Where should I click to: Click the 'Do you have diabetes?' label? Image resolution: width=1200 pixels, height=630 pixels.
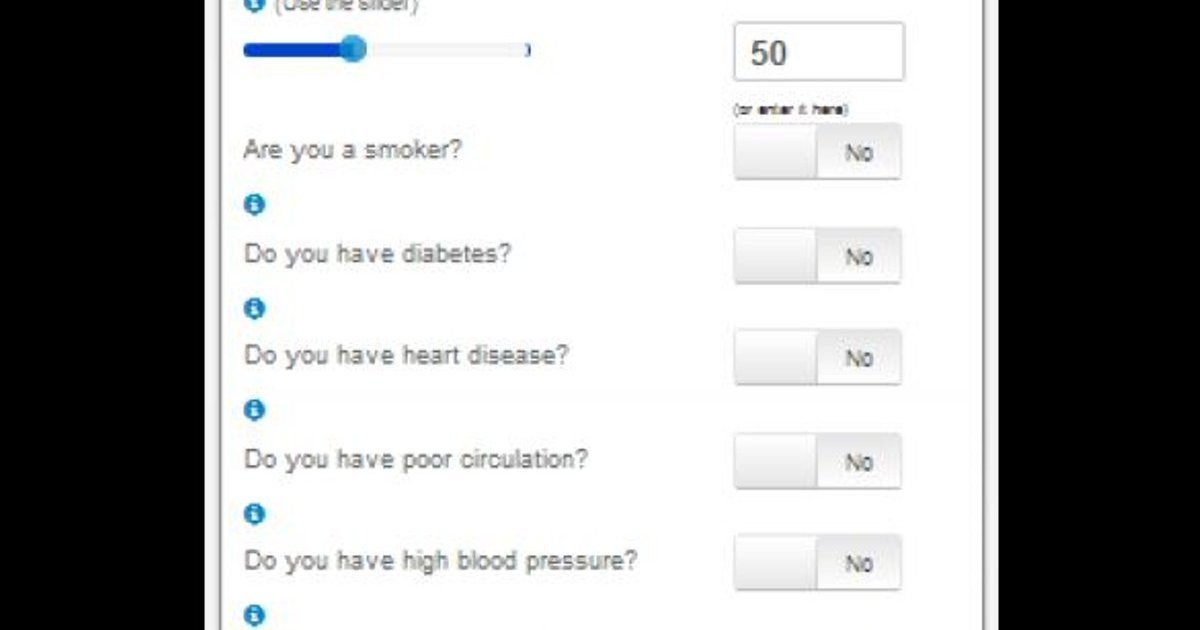coord(377,254)
